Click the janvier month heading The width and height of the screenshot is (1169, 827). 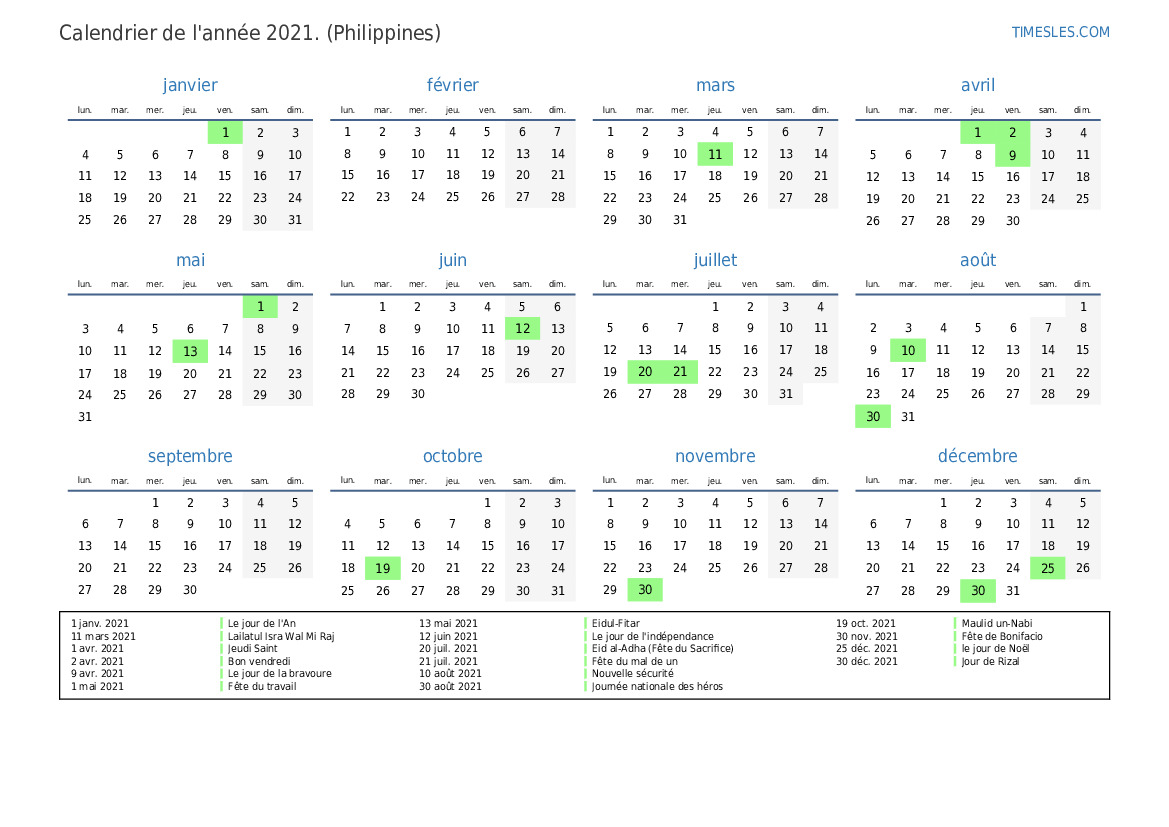click(x=190, y=86)
